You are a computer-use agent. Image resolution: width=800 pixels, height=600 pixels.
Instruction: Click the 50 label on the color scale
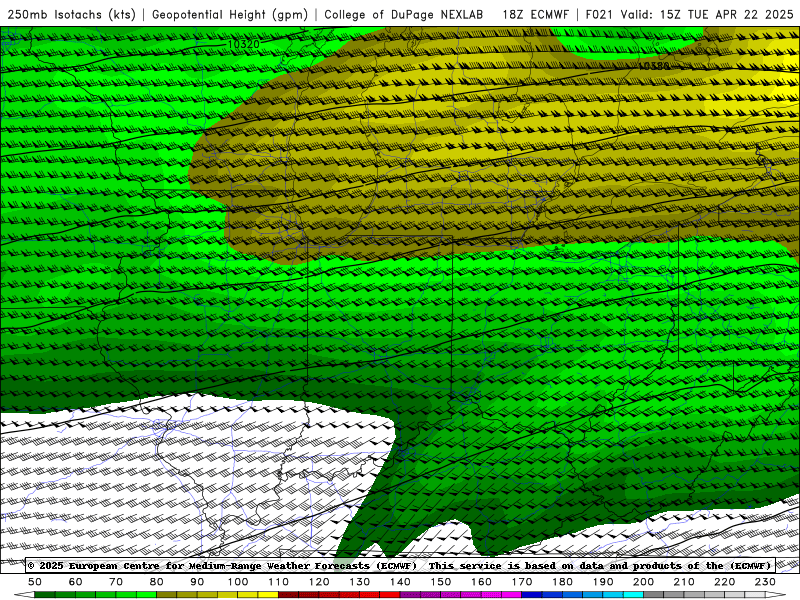click(x=35, y=582)
